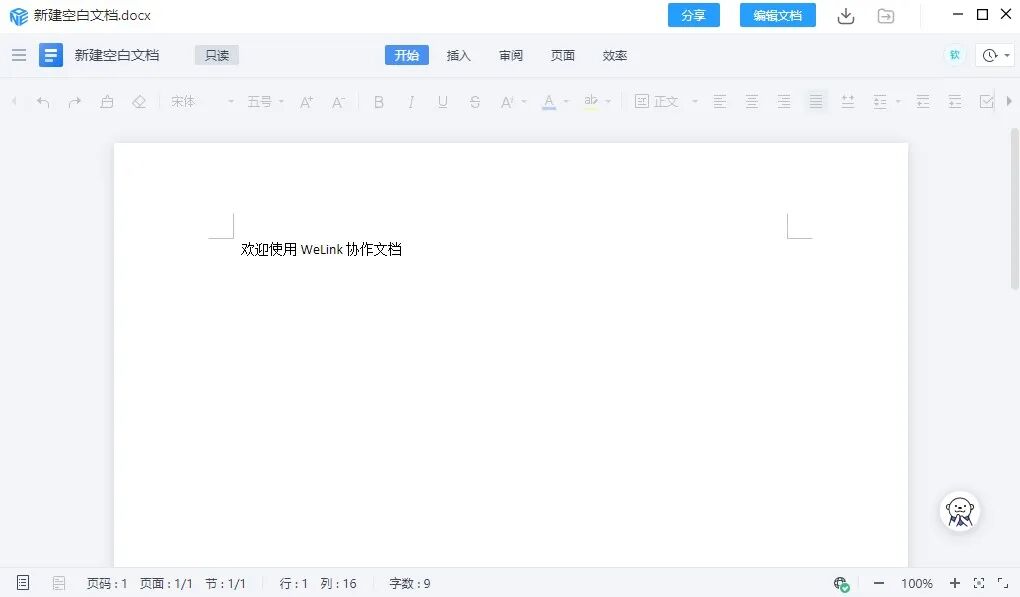The height and width of the screenshot is (597, 1020).
Task: Switch to the 插入 ribbon tab
Action: pos(458,56)
